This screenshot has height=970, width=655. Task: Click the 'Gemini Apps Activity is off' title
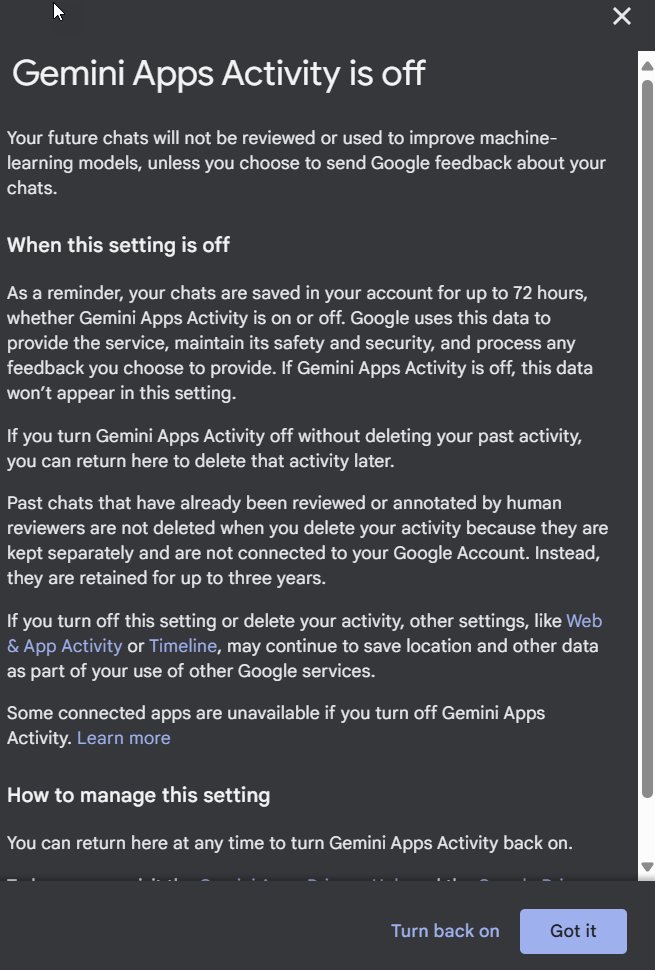218,73
